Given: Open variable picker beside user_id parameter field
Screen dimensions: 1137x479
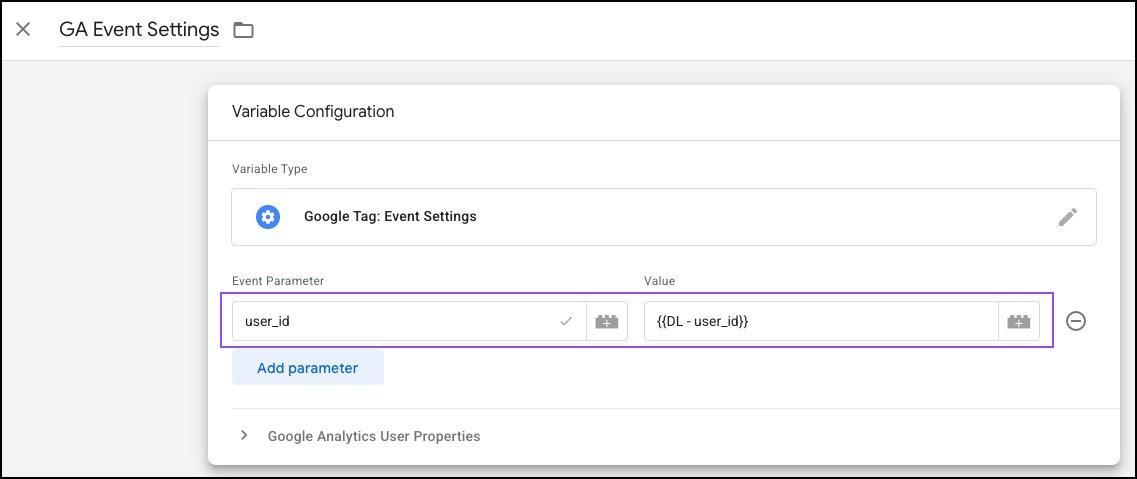Looking at the screenshot, I should pyautogui.click(x=607, y=321).
